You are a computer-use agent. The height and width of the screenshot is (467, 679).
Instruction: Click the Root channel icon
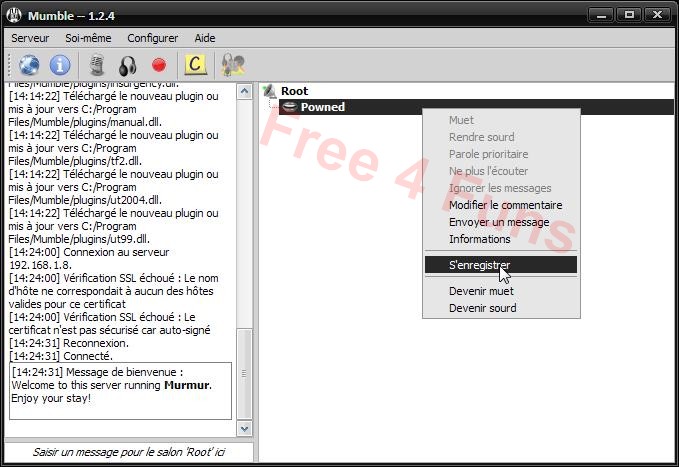click(270, 91)
